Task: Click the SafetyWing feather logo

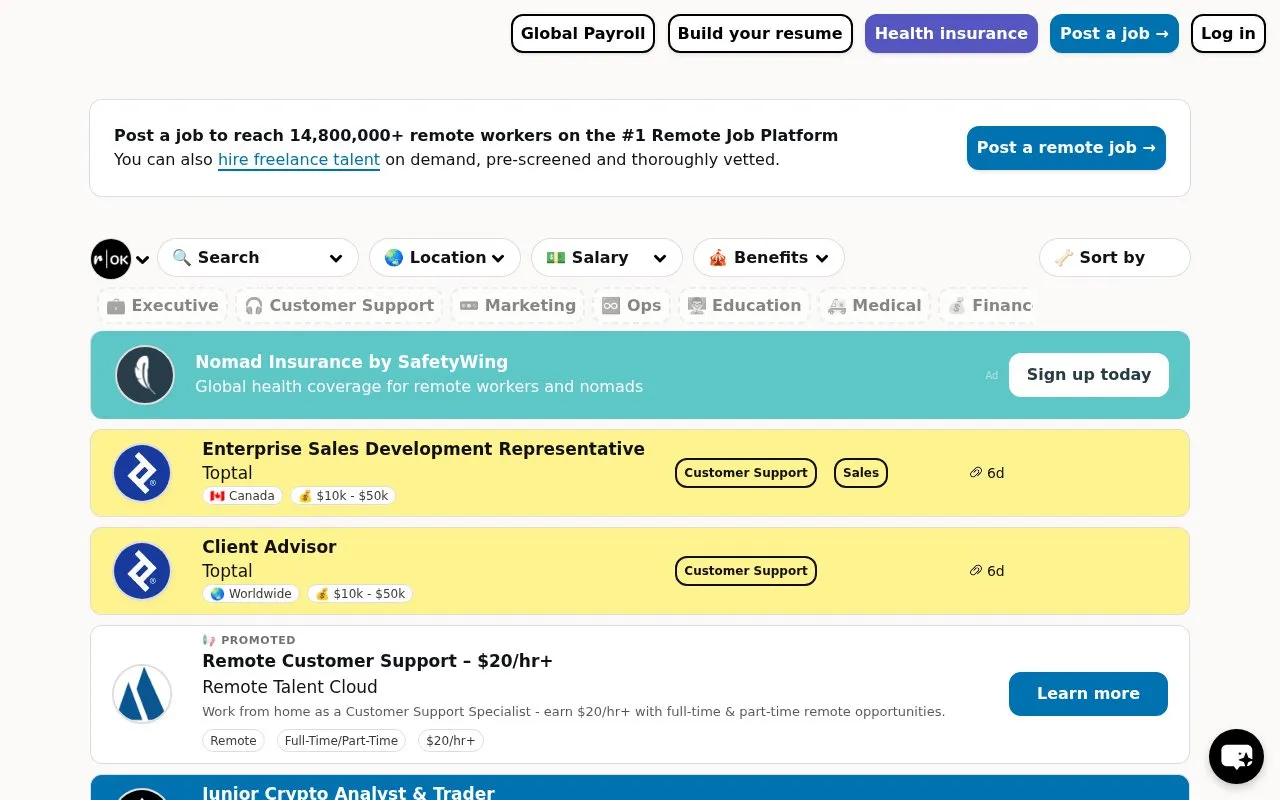Action: (145, 375)
